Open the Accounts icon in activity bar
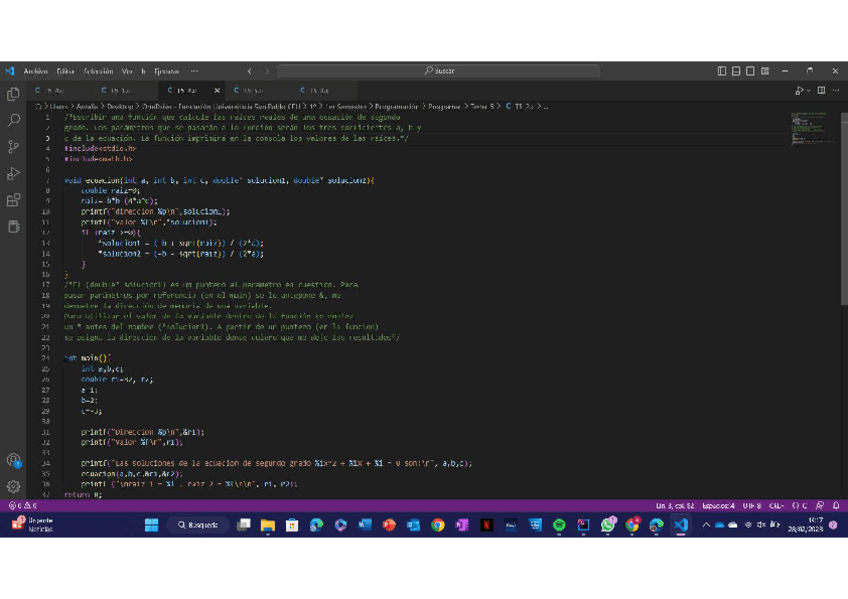This screenshot has height=599, width=848. pyautogui.click(x=13, y=460)
